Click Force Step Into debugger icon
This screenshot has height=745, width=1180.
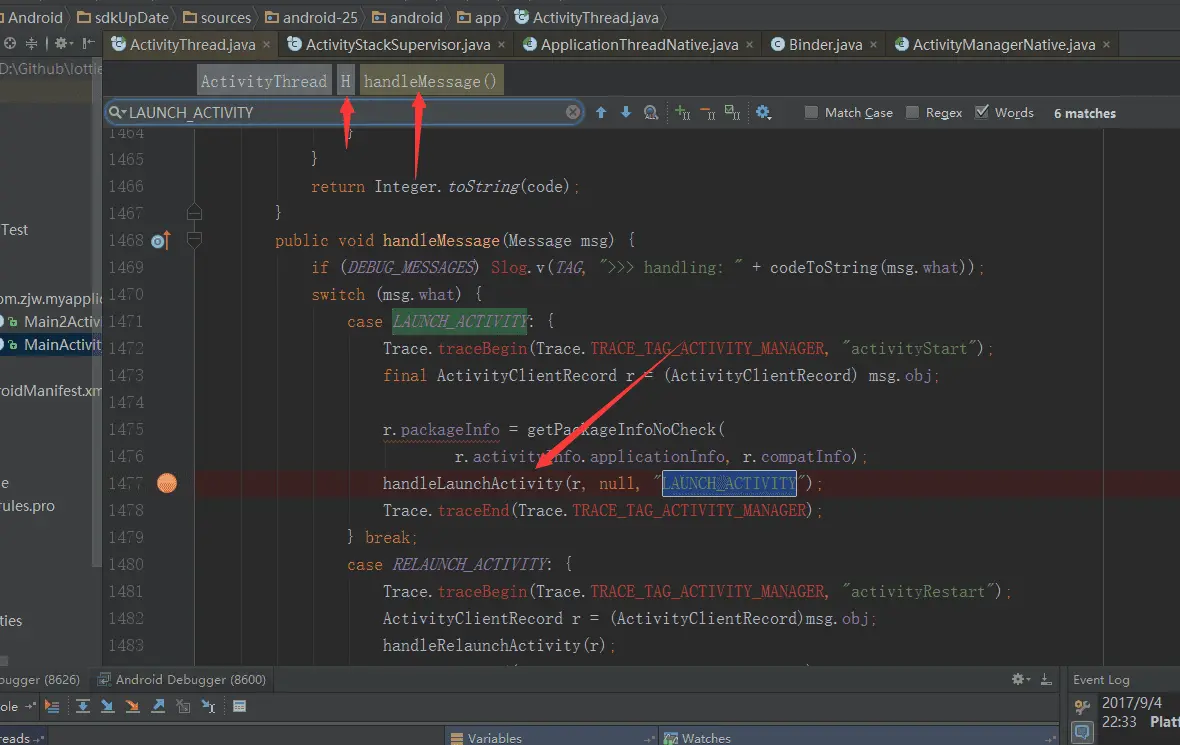132,706
